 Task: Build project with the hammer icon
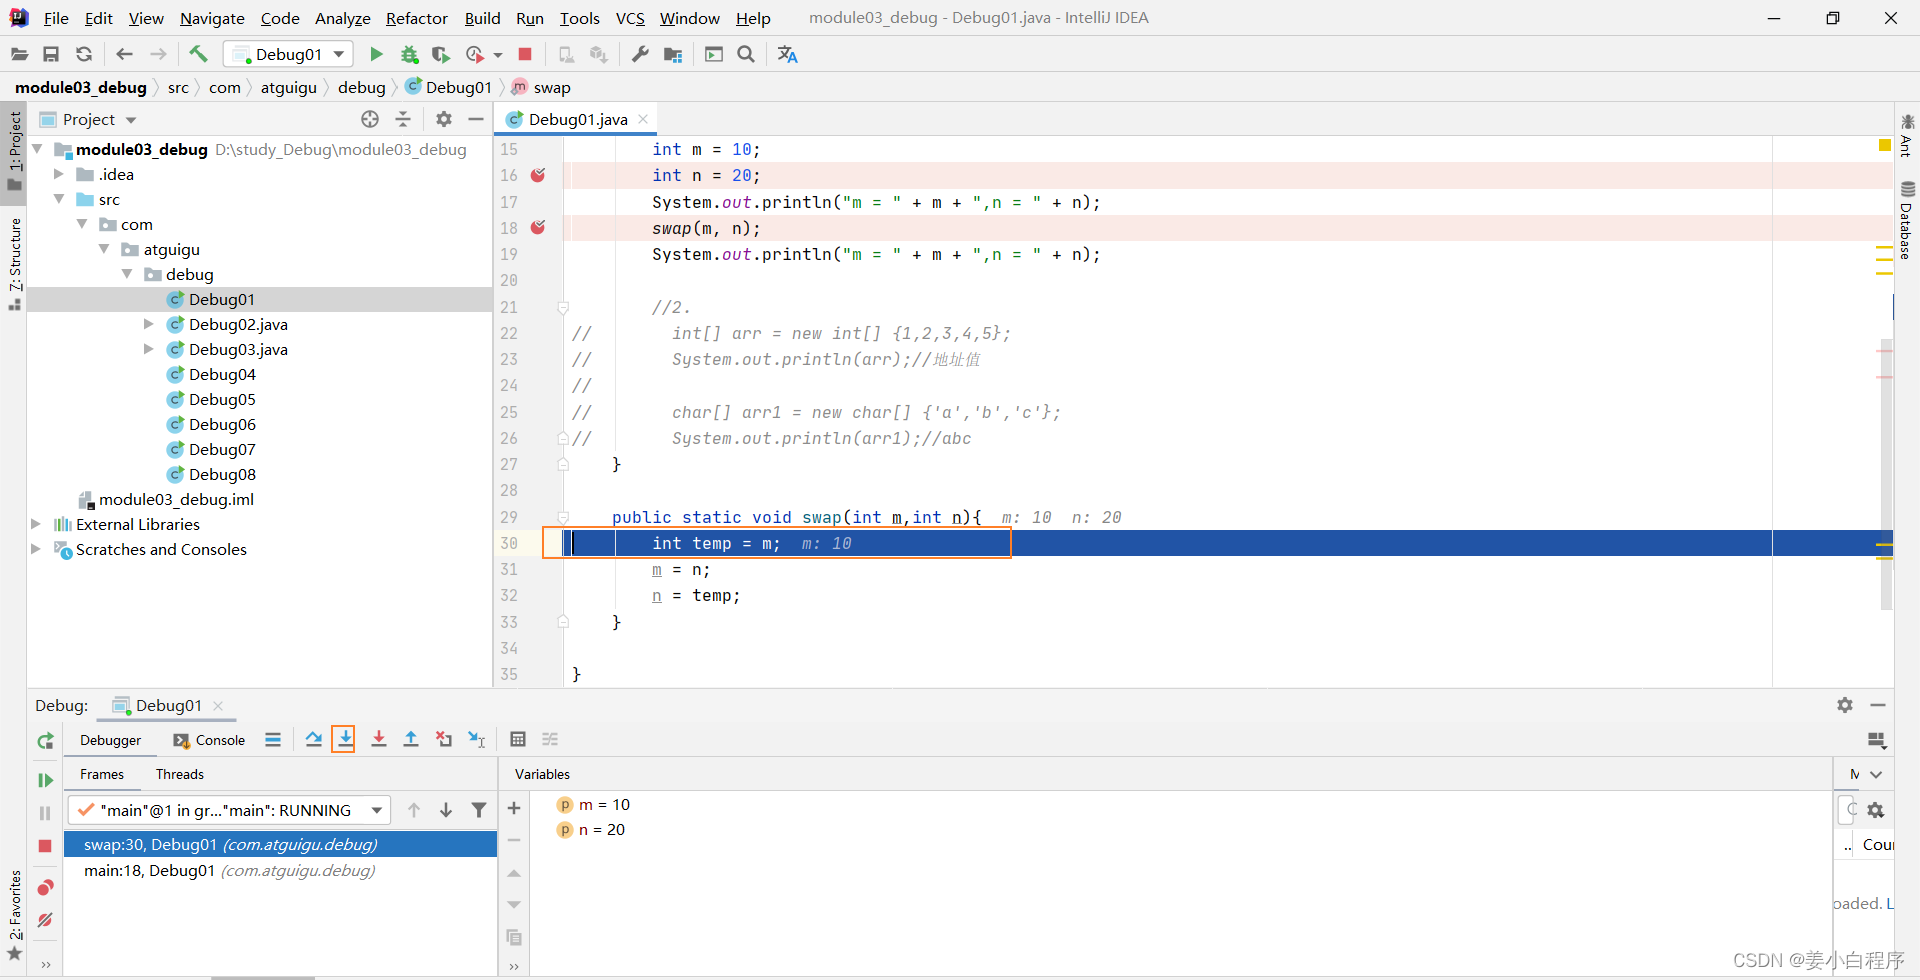tap(198, 54)
